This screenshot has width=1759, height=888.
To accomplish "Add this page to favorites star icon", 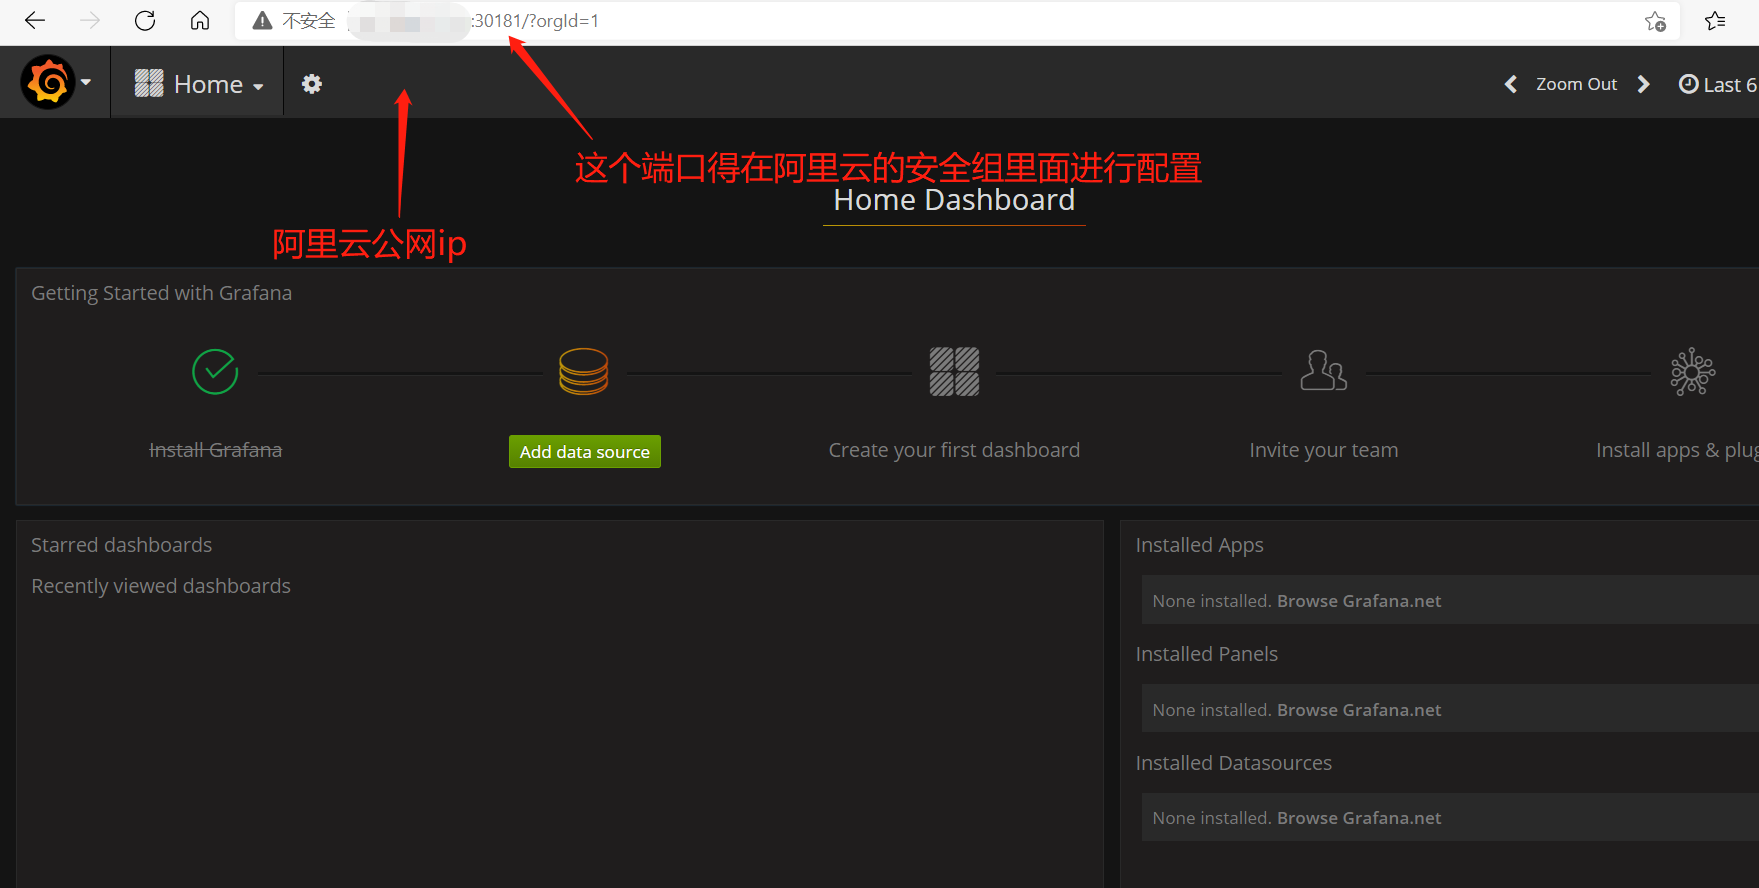I will tap(1656, 21).
